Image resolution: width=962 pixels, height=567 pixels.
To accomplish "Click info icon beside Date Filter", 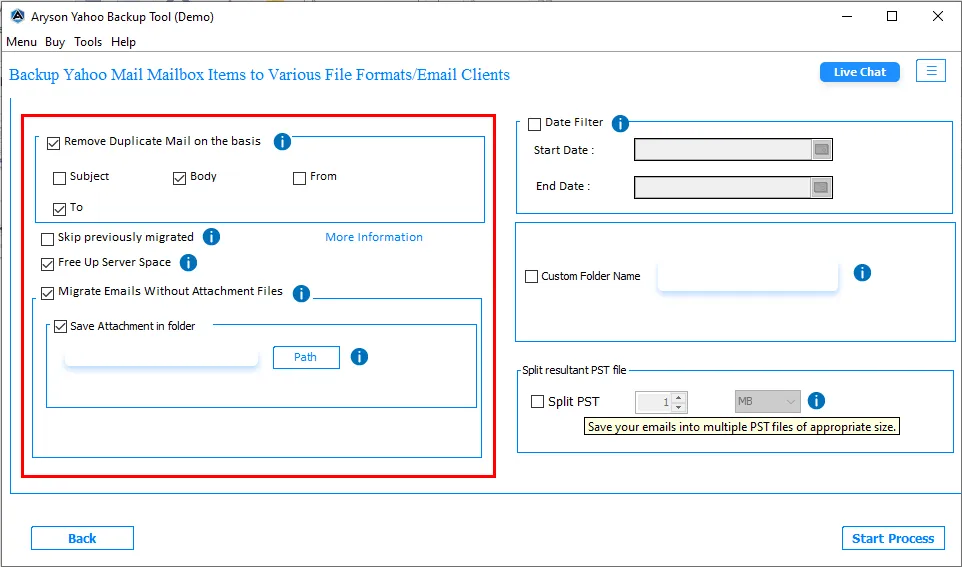I will click(x=620, y=123).
